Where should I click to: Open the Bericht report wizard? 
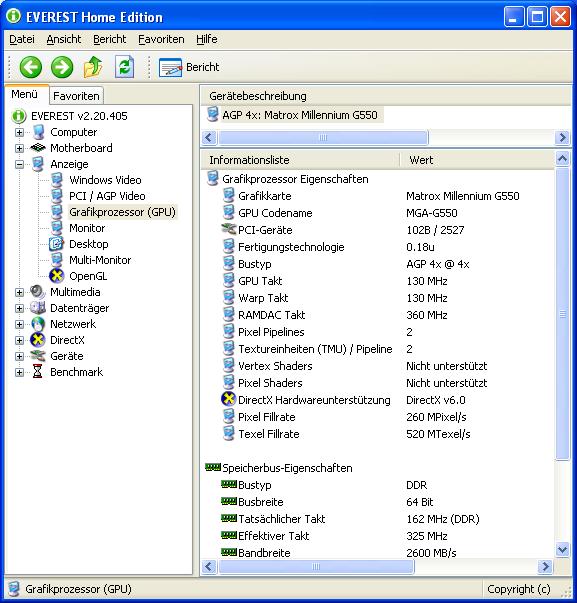point(189,67)
